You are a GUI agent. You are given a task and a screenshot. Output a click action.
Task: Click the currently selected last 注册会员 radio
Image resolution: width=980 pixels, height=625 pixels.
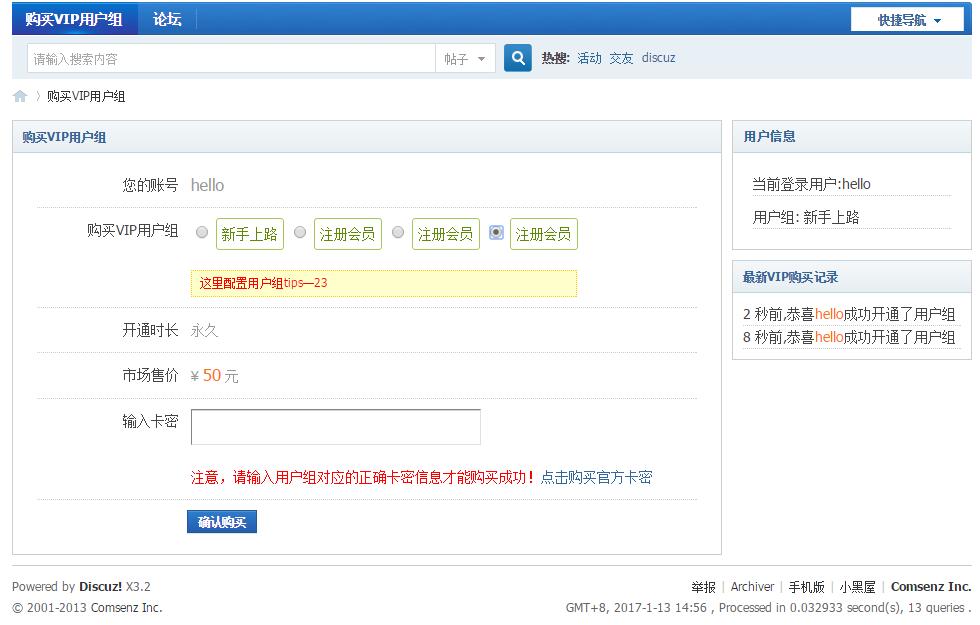[x=496, y=233]
